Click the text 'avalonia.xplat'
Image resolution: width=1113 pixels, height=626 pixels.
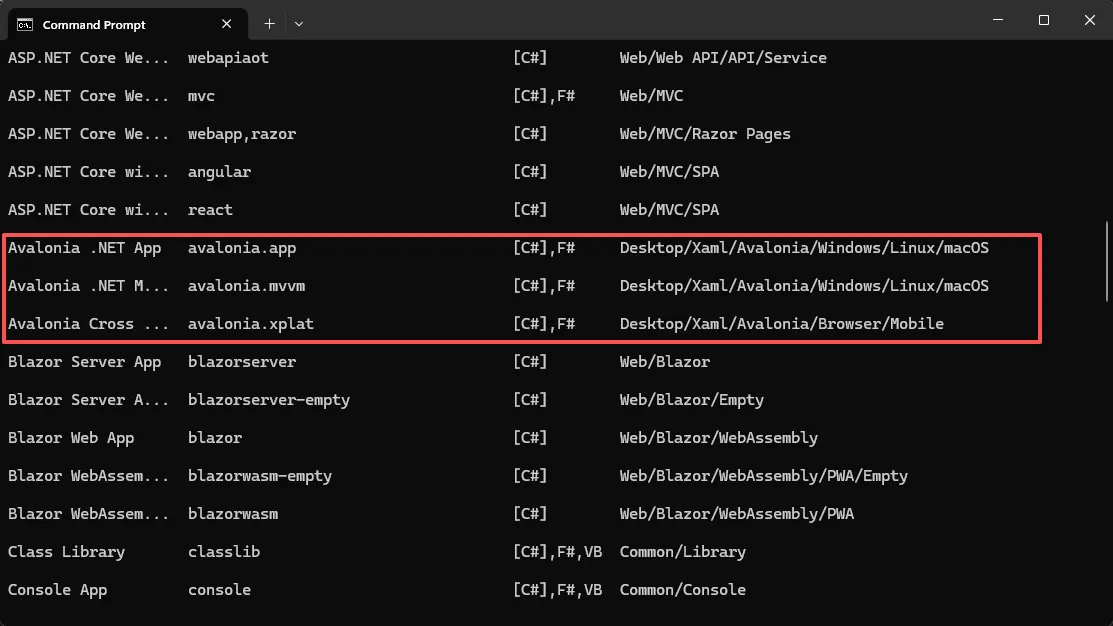pyautogui.click(x=251, y=324)
